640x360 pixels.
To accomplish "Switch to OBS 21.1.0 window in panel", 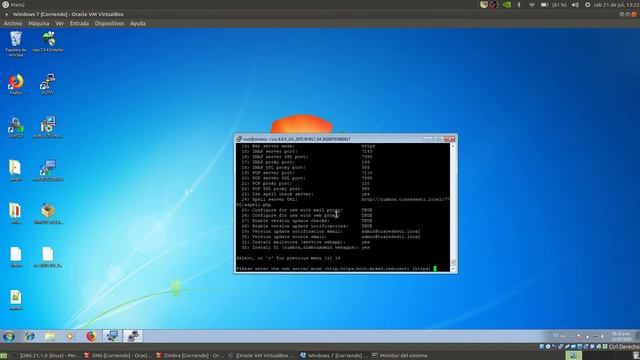I will click(x=46, y=356).
